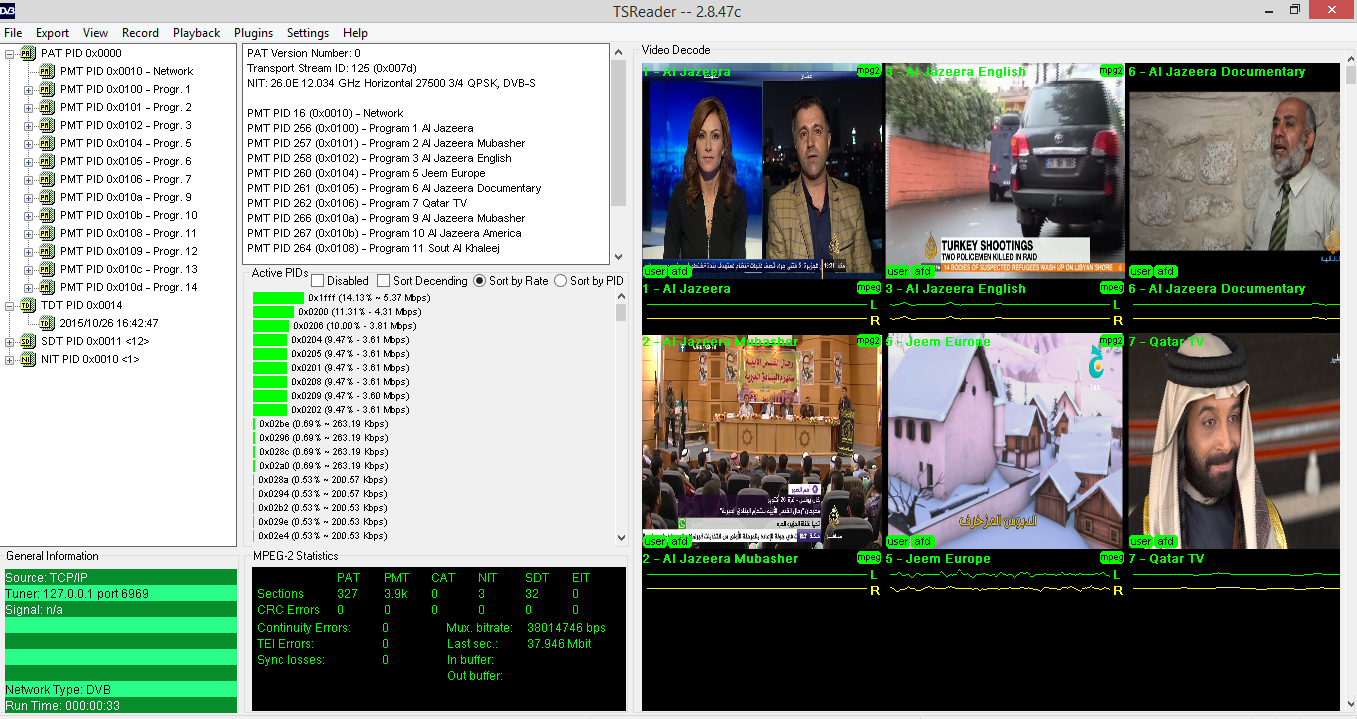The image size is (1357, 719).
Task: Expand PMT PID 0x0102 Progr. 3 node
Action: pyautogui.click(x=29, y=125)
